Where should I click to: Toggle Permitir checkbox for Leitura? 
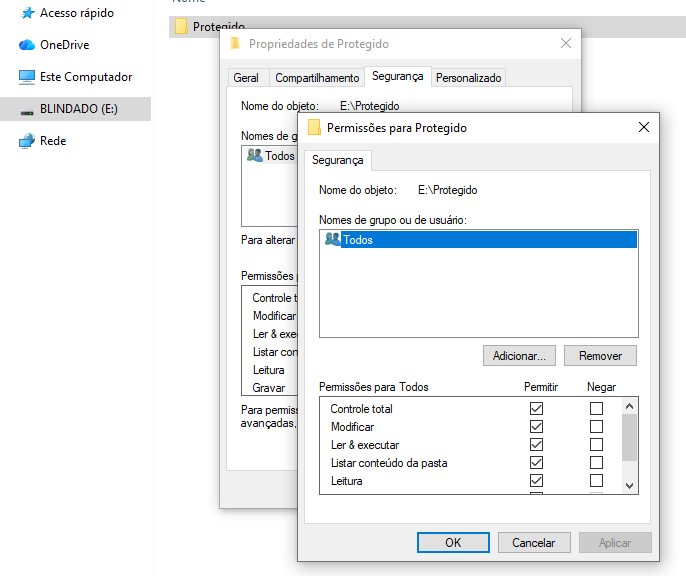coord(537,481)
